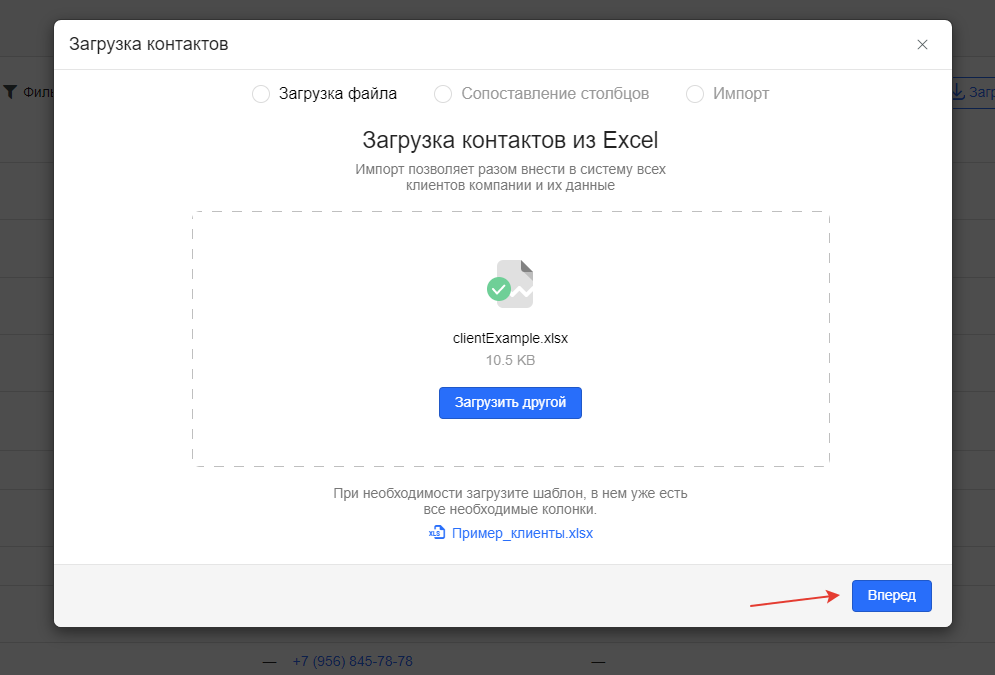Close the Загрузка контактов dialog
The image size is (995, 675).
922,44
